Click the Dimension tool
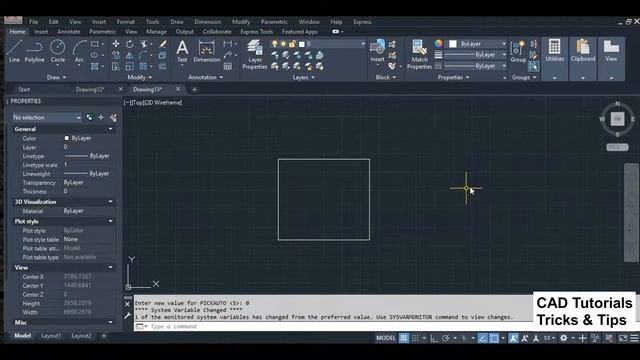The image size is (640, 360). 207,51
